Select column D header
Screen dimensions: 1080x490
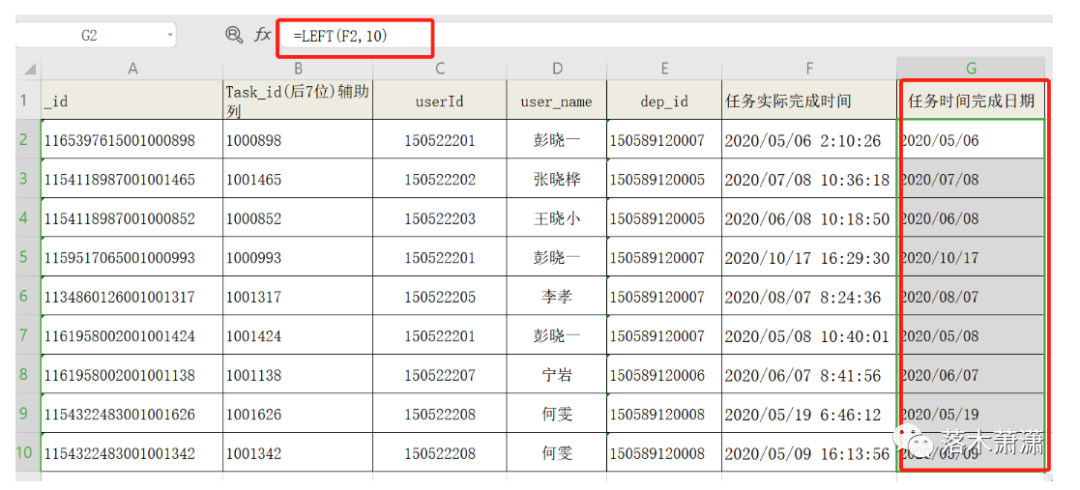[557, 68]
